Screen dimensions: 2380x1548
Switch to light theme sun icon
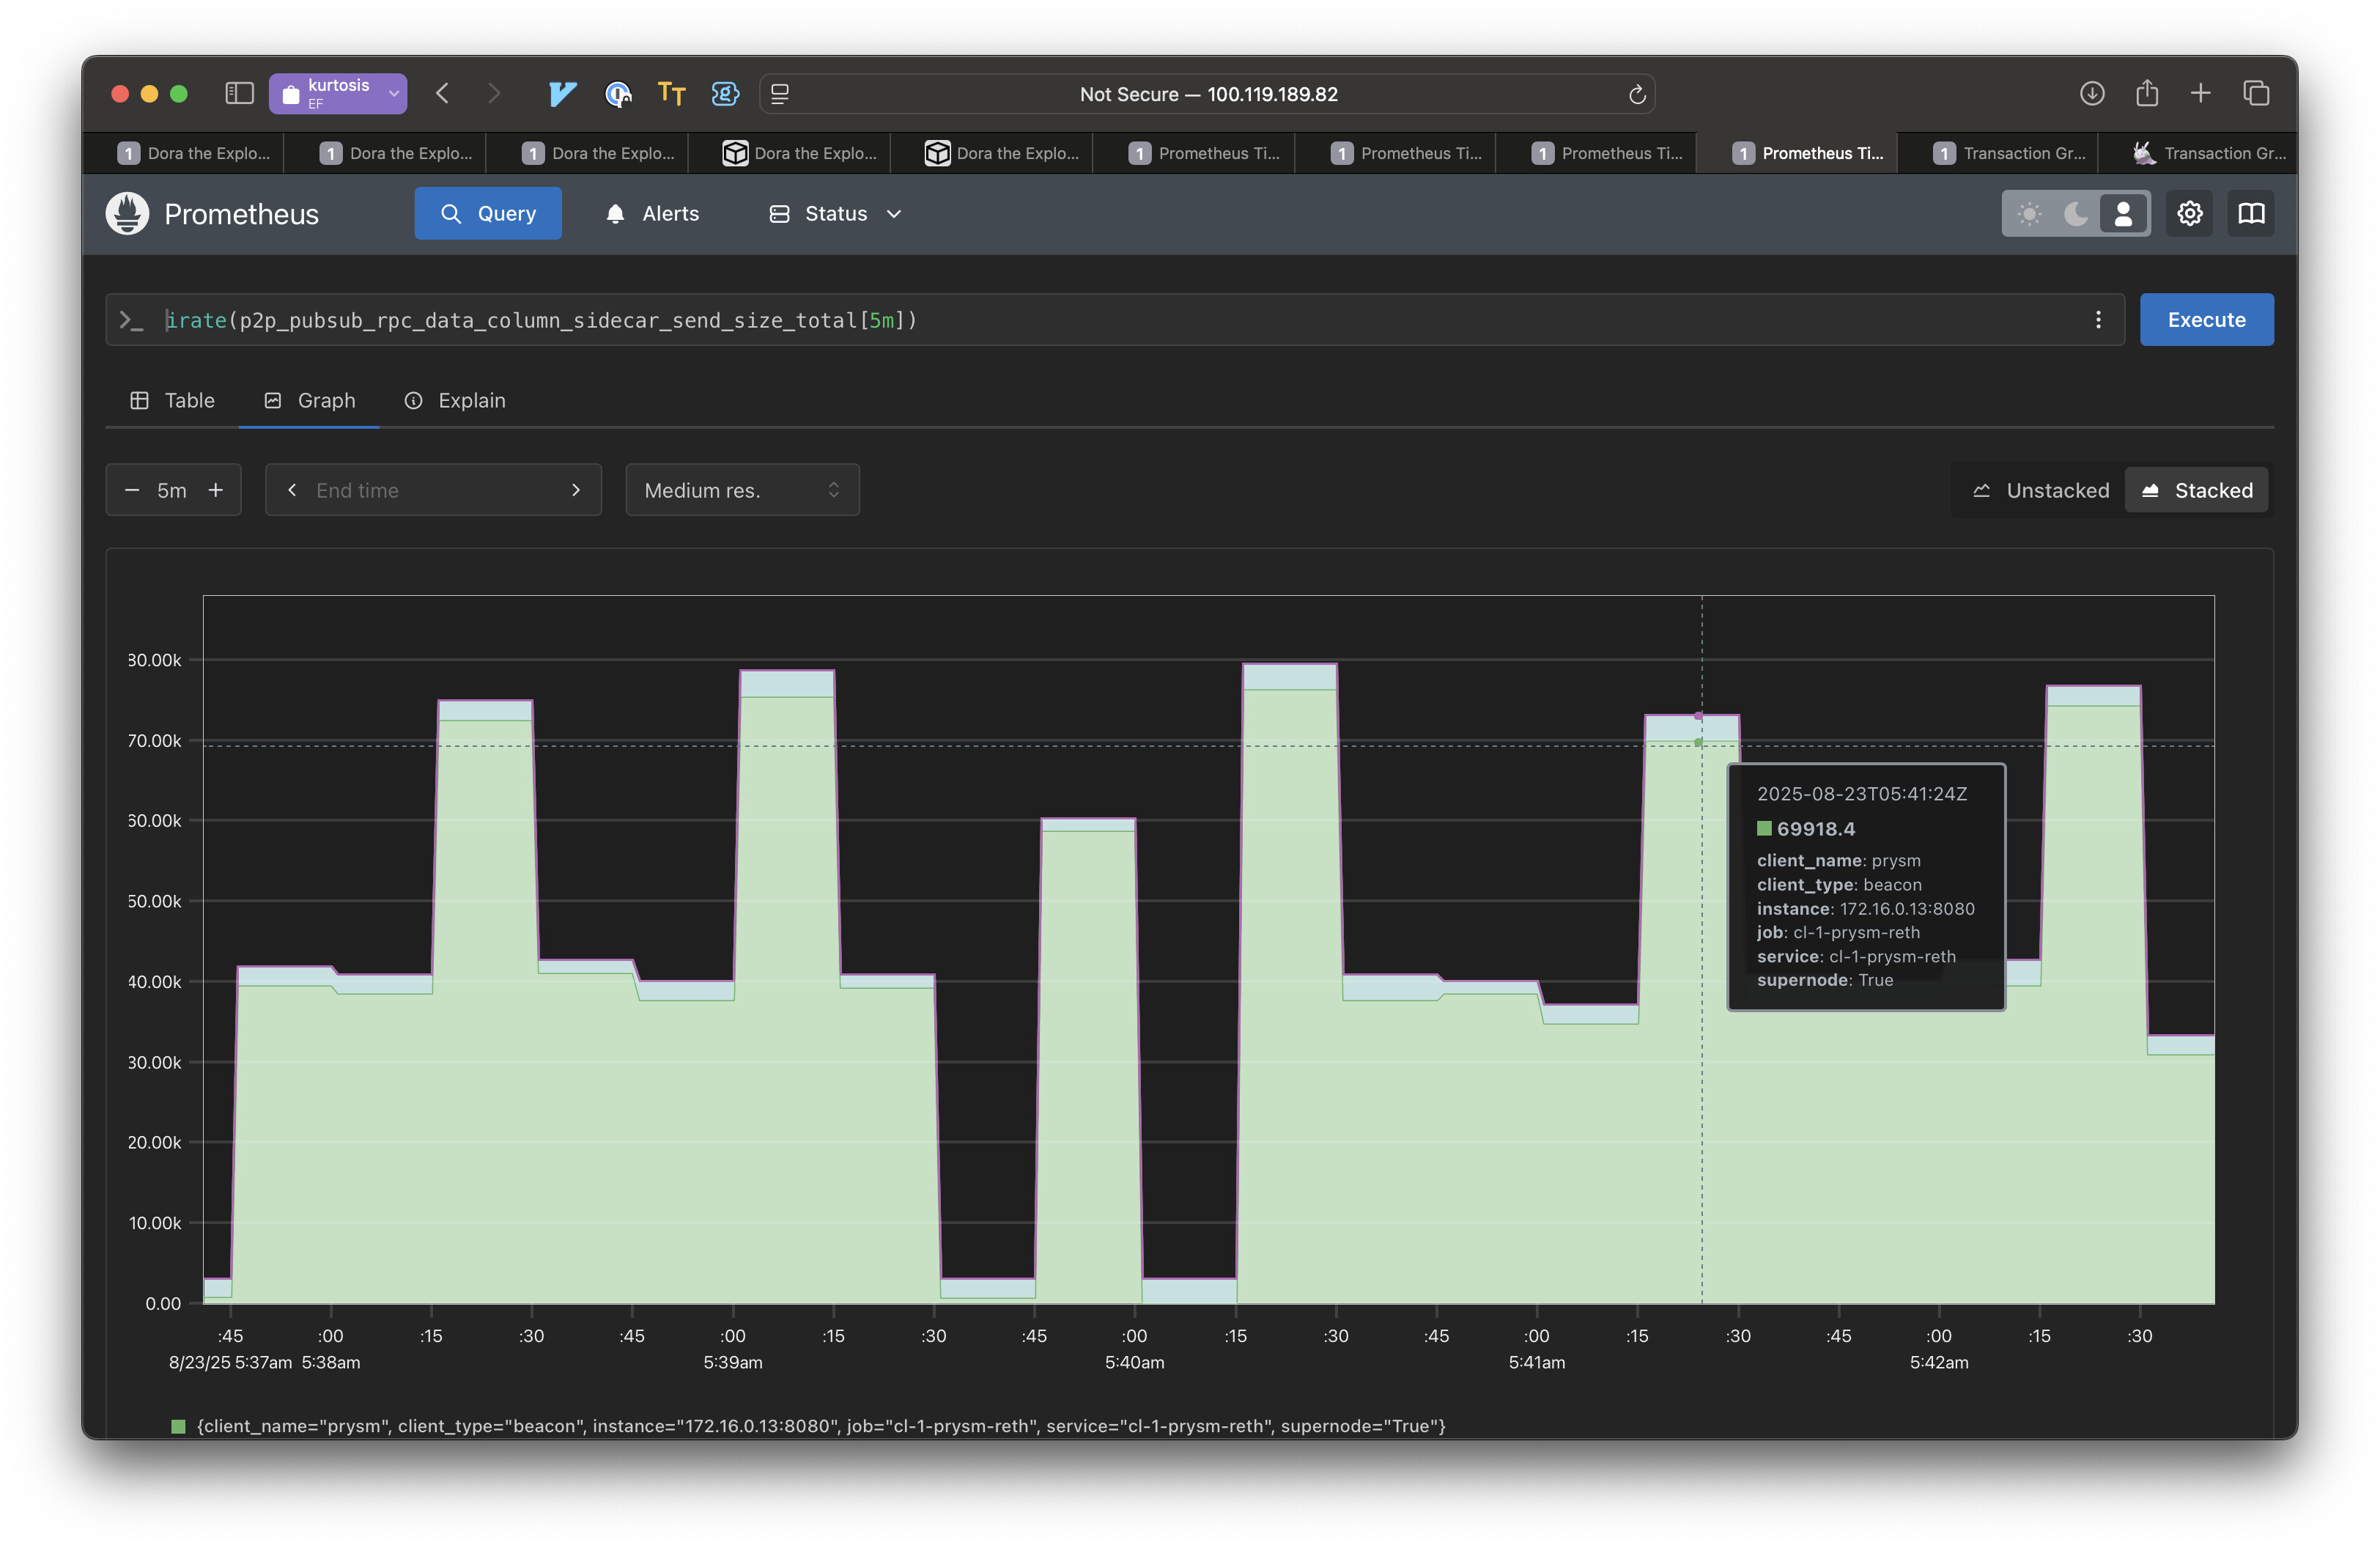click(x=2029, y=213)
